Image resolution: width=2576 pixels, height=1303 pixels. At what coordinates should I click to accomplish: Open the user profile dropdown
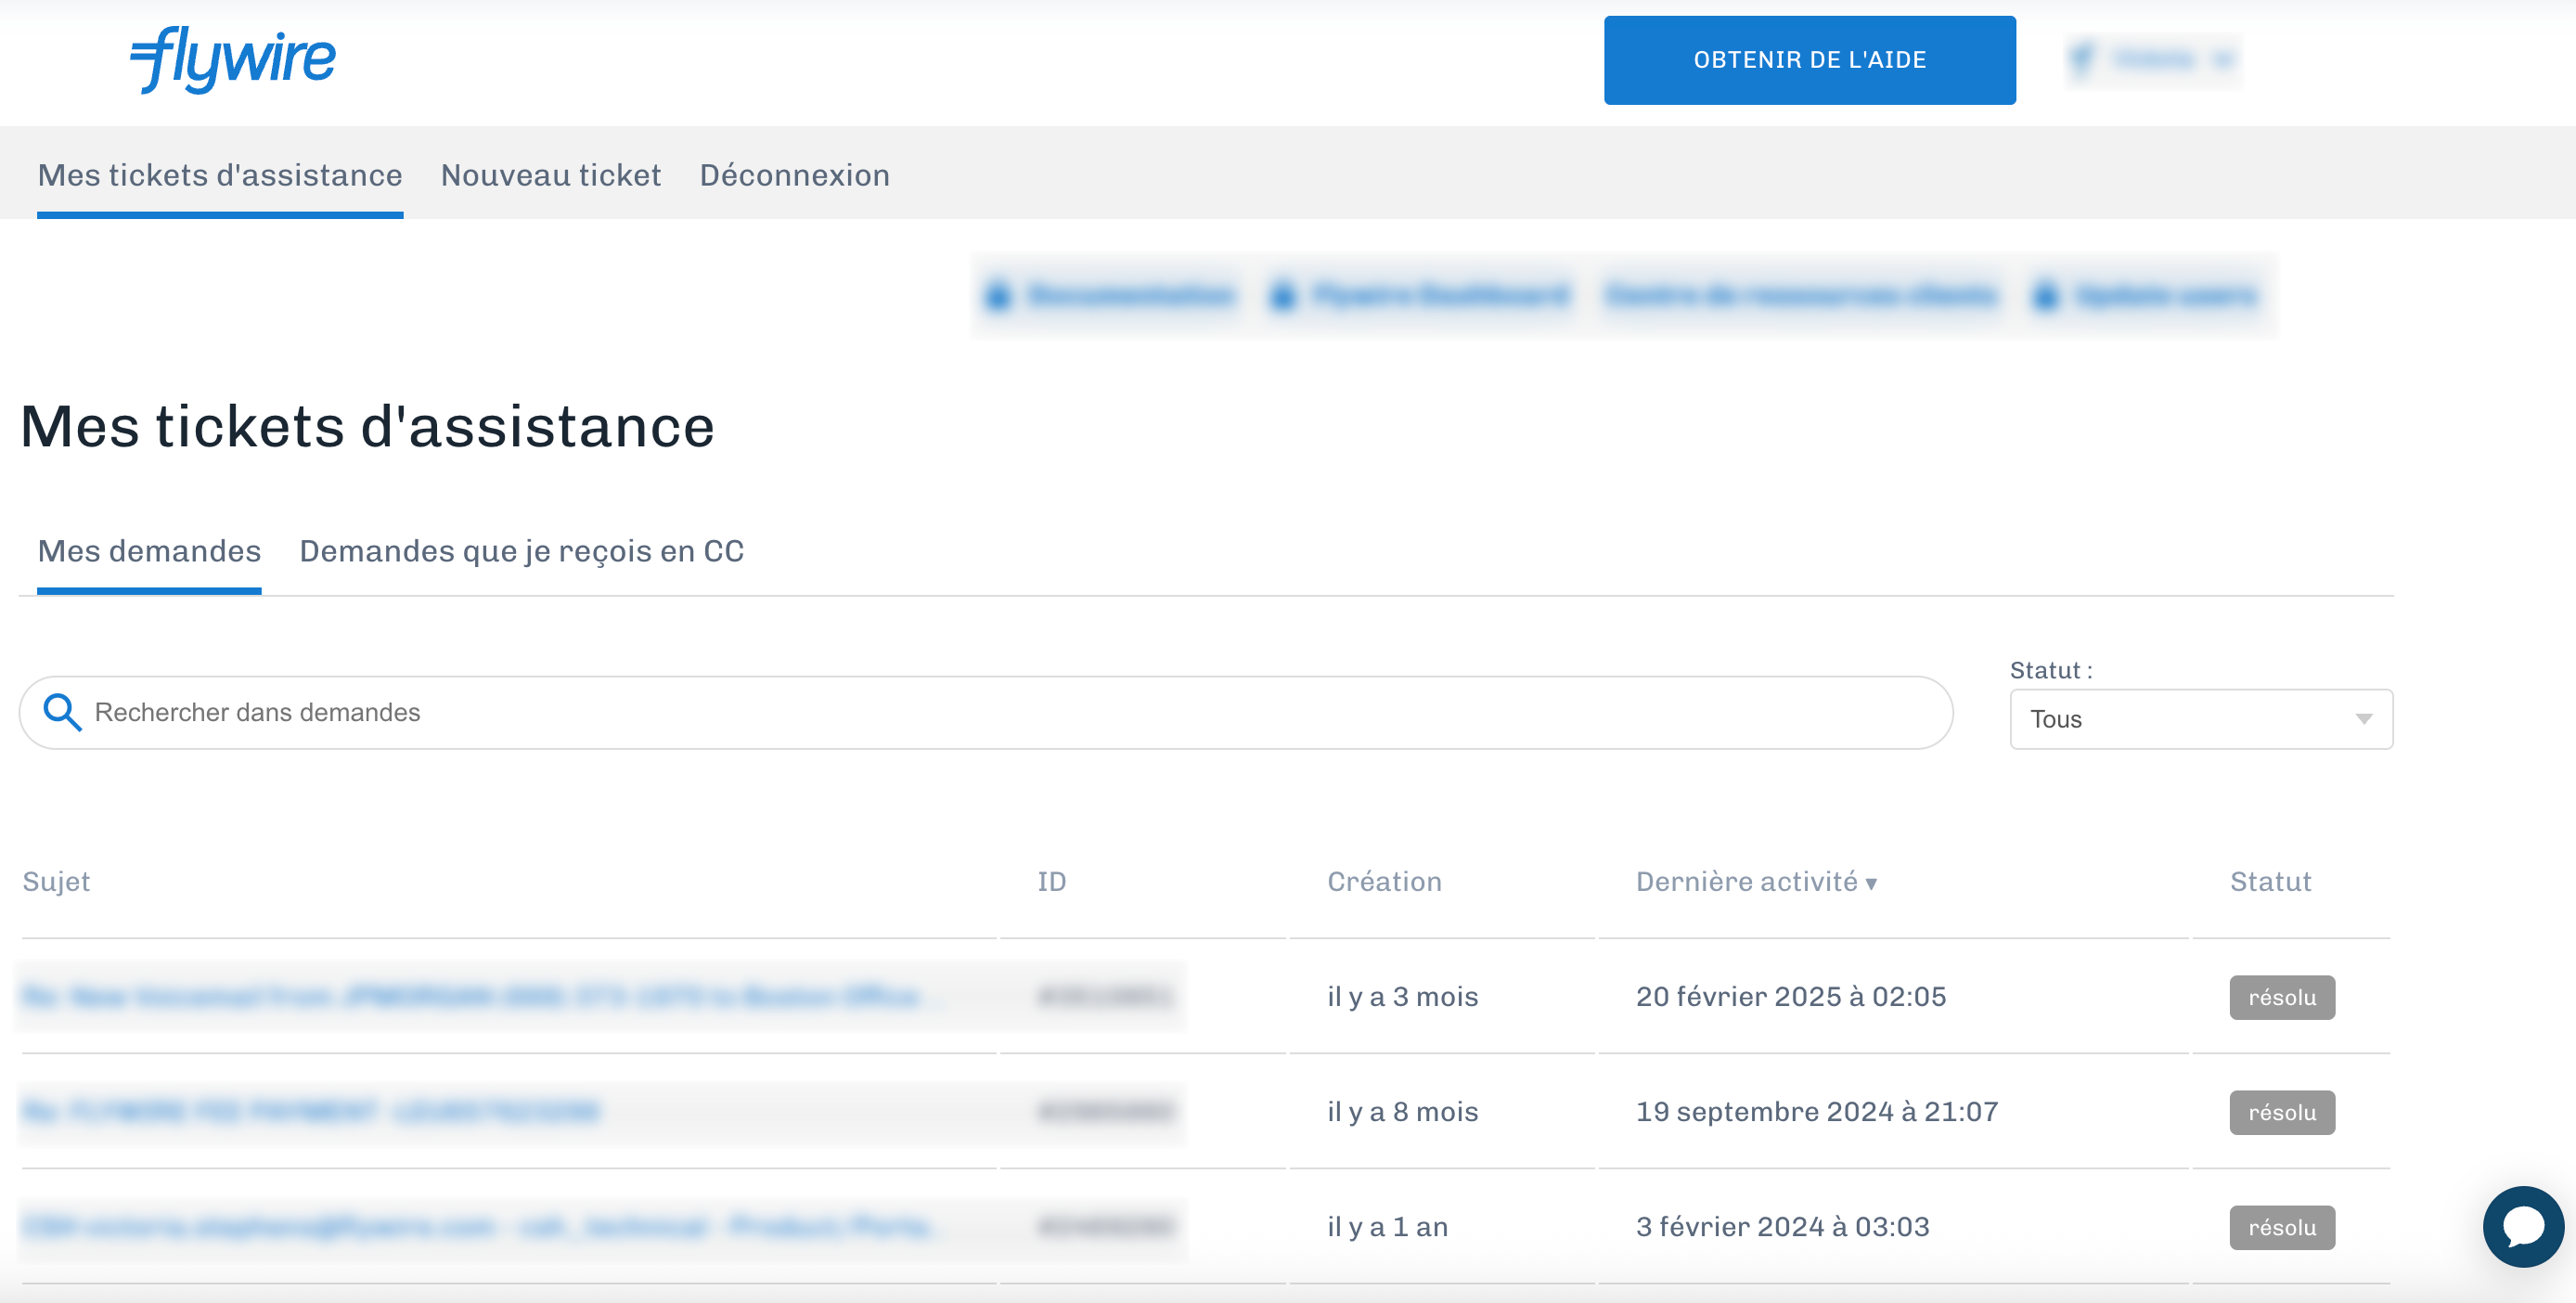coord(2153,60)
